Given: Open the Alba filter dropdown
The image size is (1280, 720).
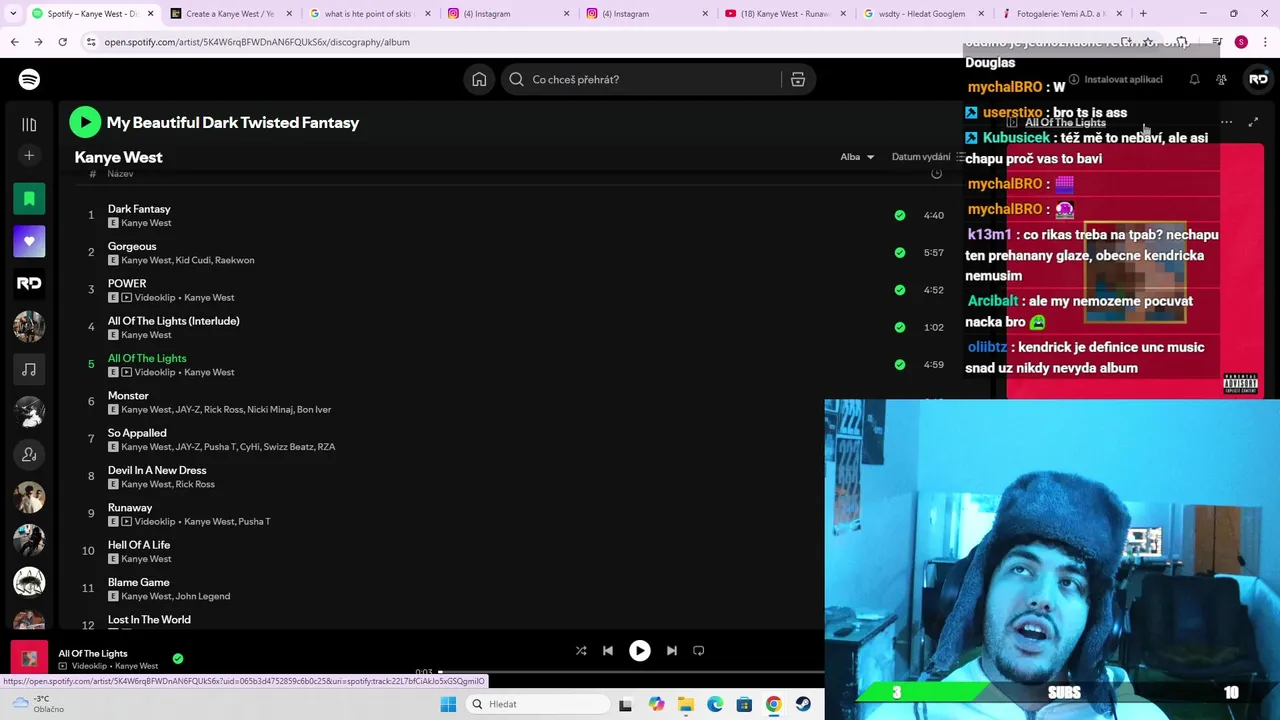Looking at the screenshot, I should [857, 157].
